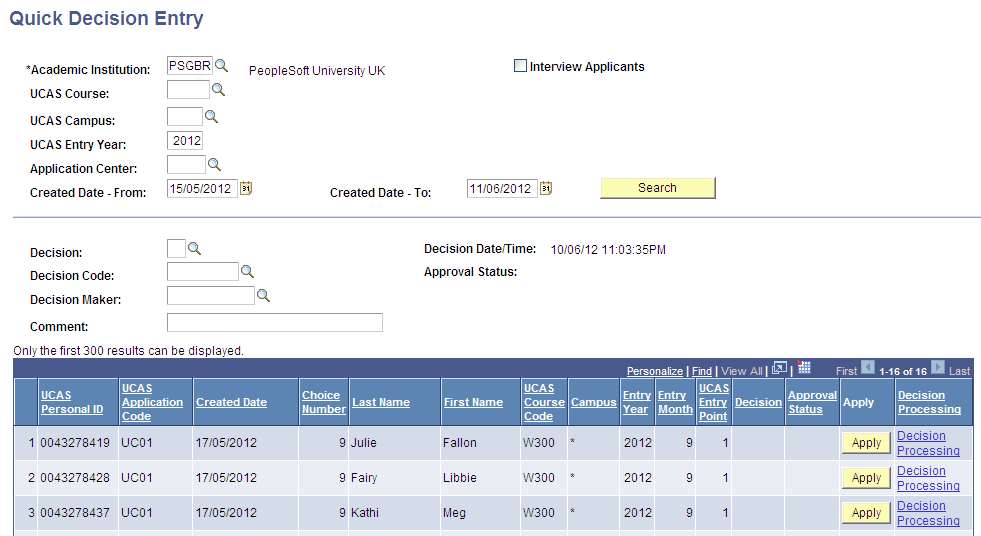
Task: Open Decision Processing for row 2
Action: click(928, 478)
